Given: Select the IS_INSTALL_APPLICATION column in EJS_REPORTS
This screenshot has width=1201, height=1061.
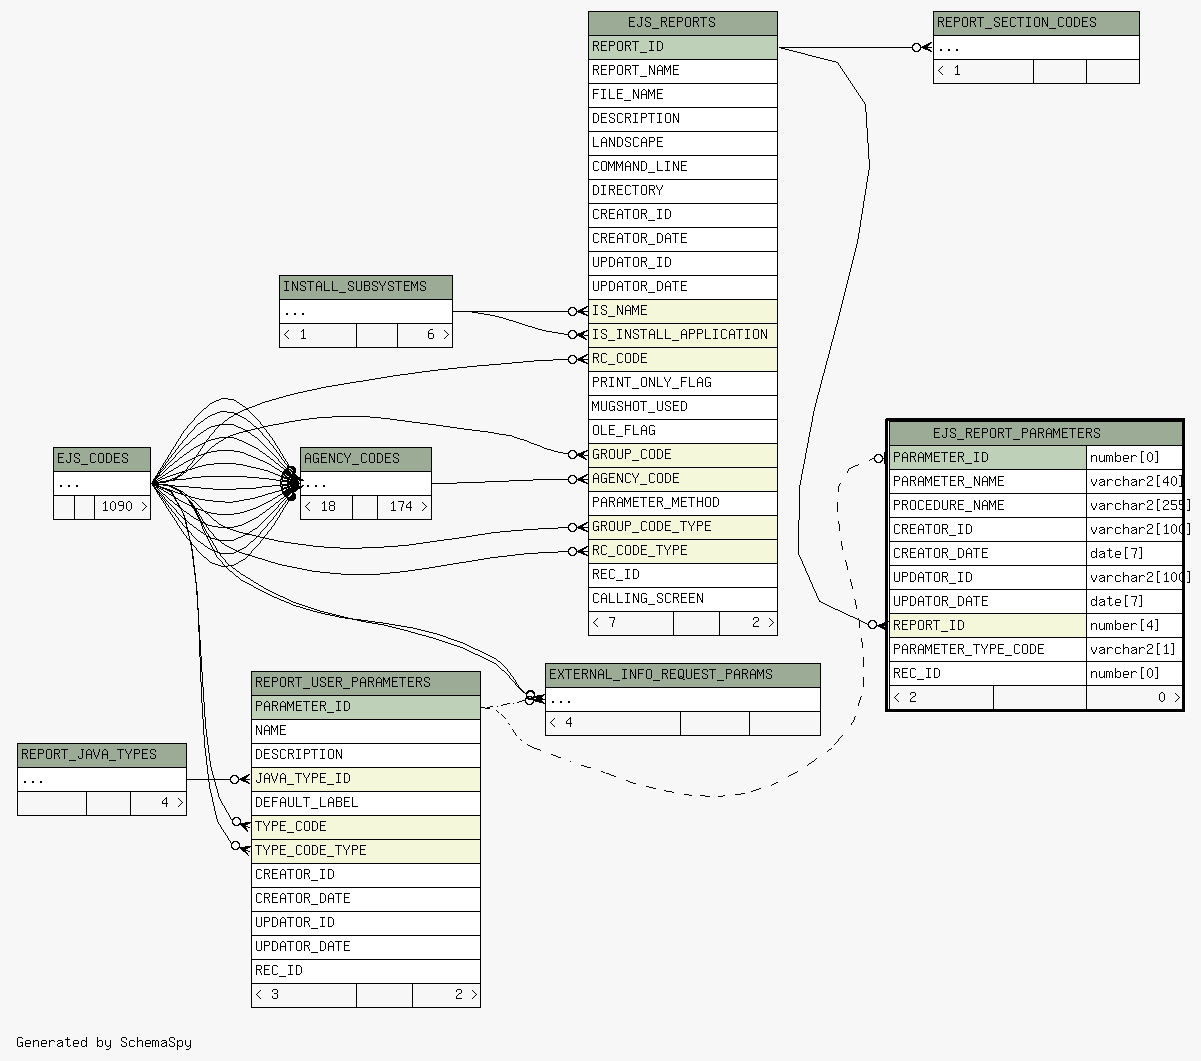Looking at the screenshot, I should click(682, 335).
